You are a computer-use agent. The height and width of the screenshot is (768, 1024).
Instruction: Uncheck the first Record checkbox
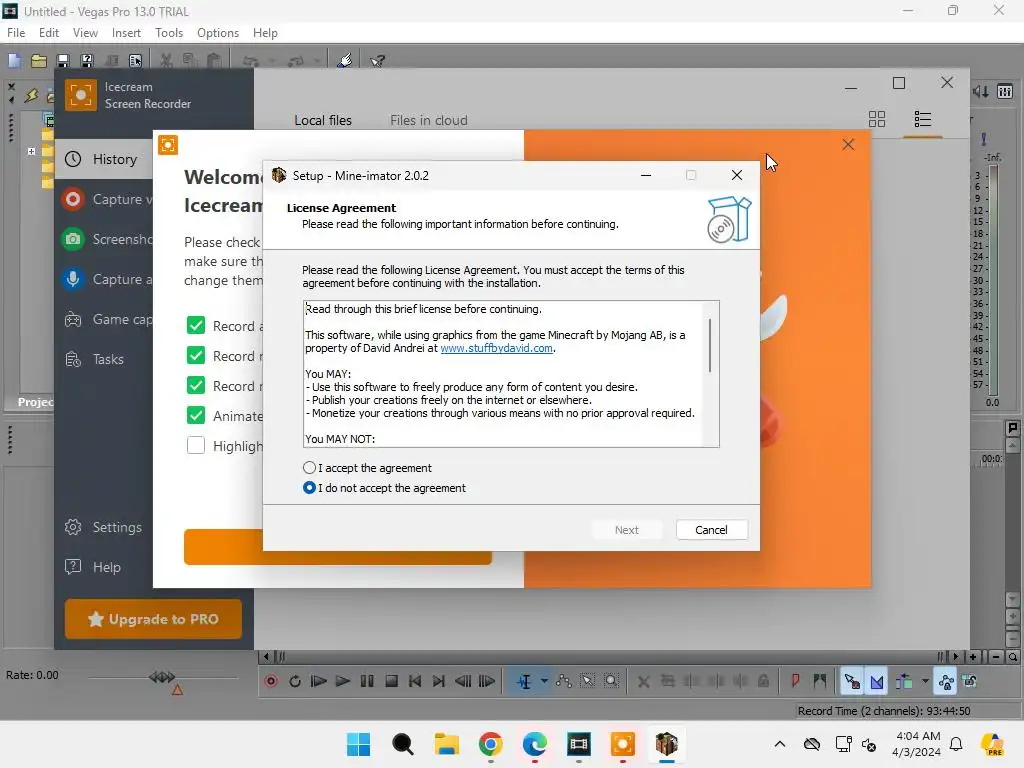[x=196, y=325]
